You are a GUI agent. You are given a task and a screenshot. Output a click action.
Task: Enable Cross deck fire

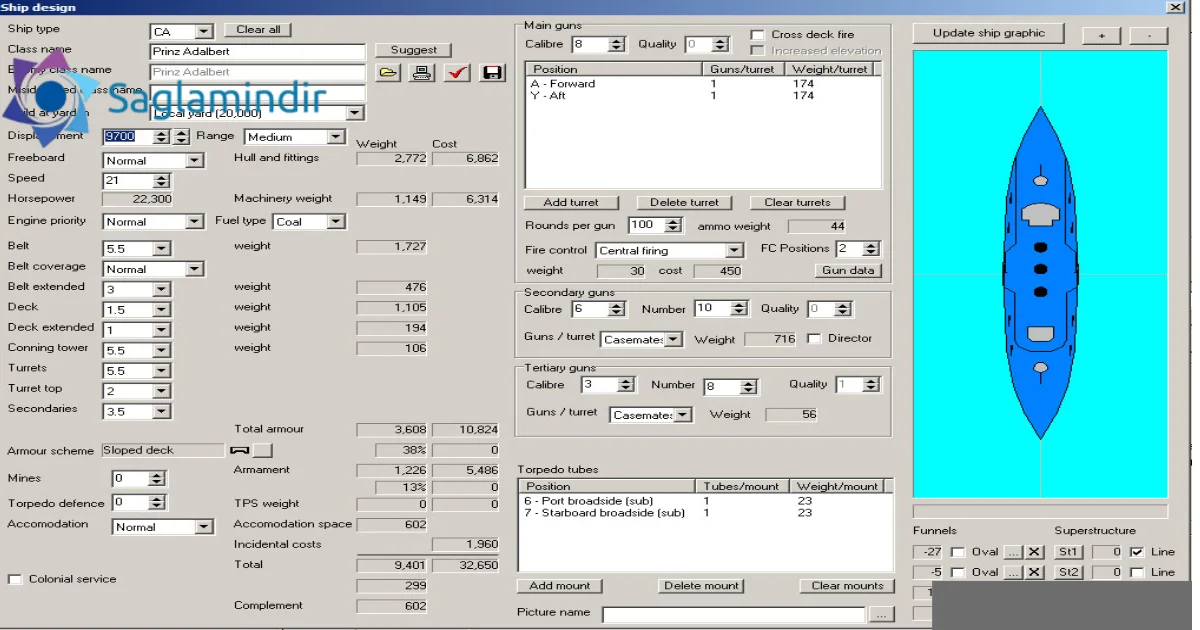tap(757, 35)
